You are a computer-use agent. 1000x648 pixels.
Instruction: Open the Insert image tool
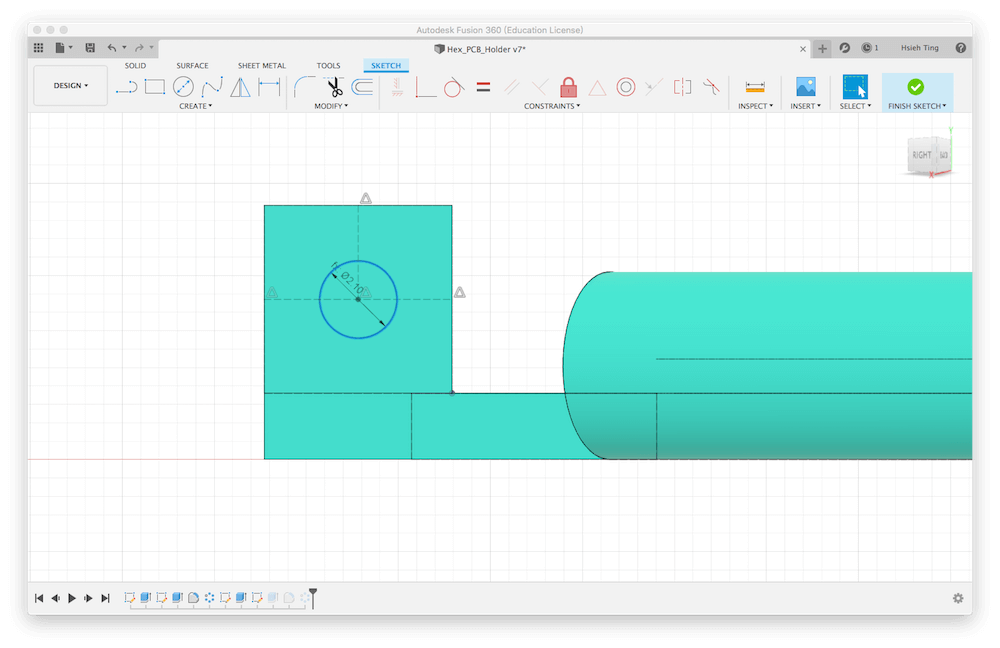point(805,87)
